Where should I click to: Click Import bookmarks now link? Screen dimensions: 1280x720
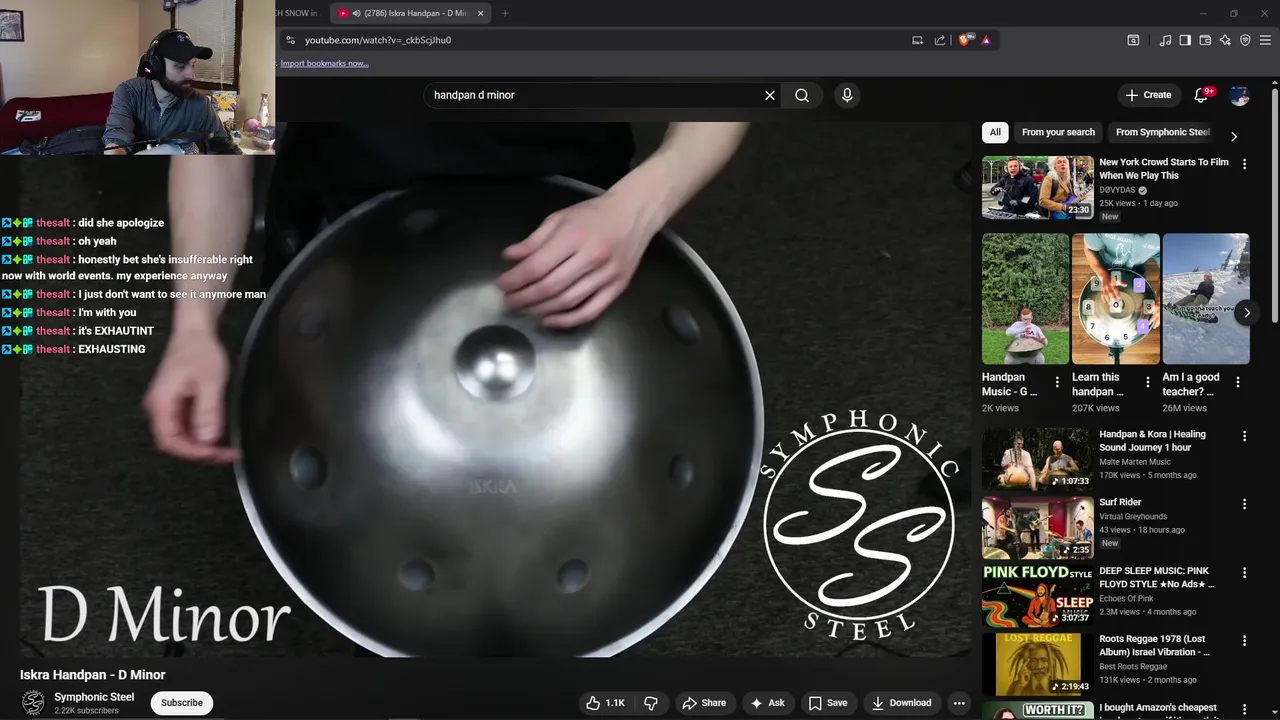324,63
